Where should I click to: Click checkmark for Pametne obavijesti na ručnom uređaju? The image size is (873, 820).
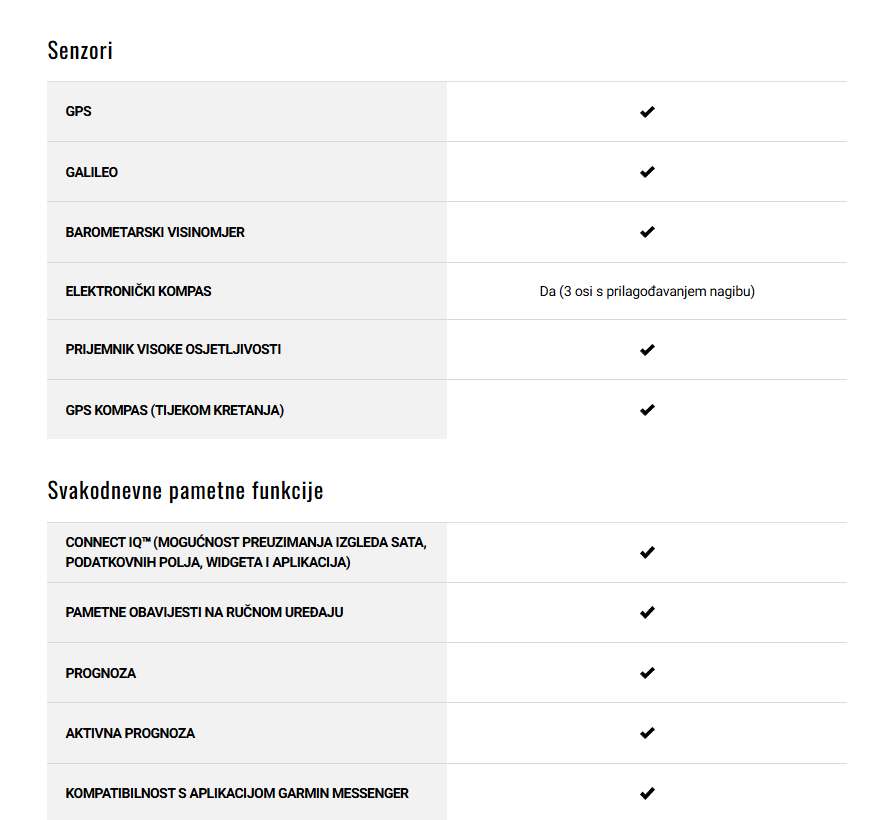[x=647, y=612]
